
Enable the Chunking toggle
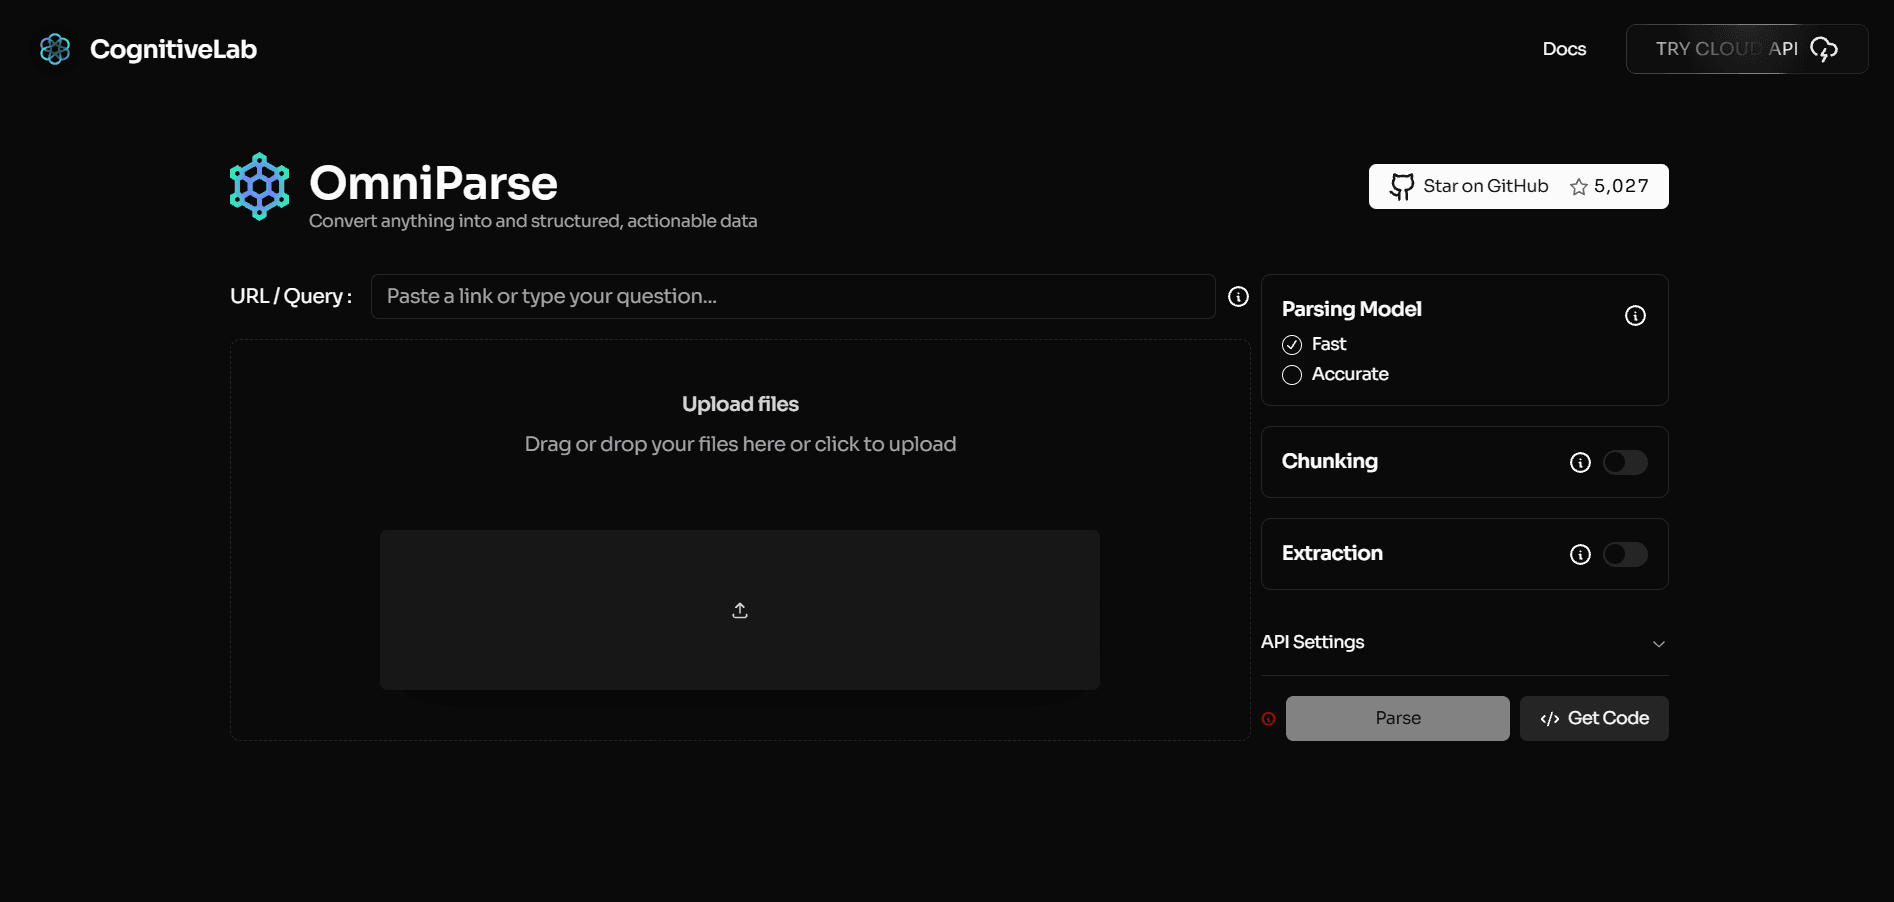(x=1625, y=462)
